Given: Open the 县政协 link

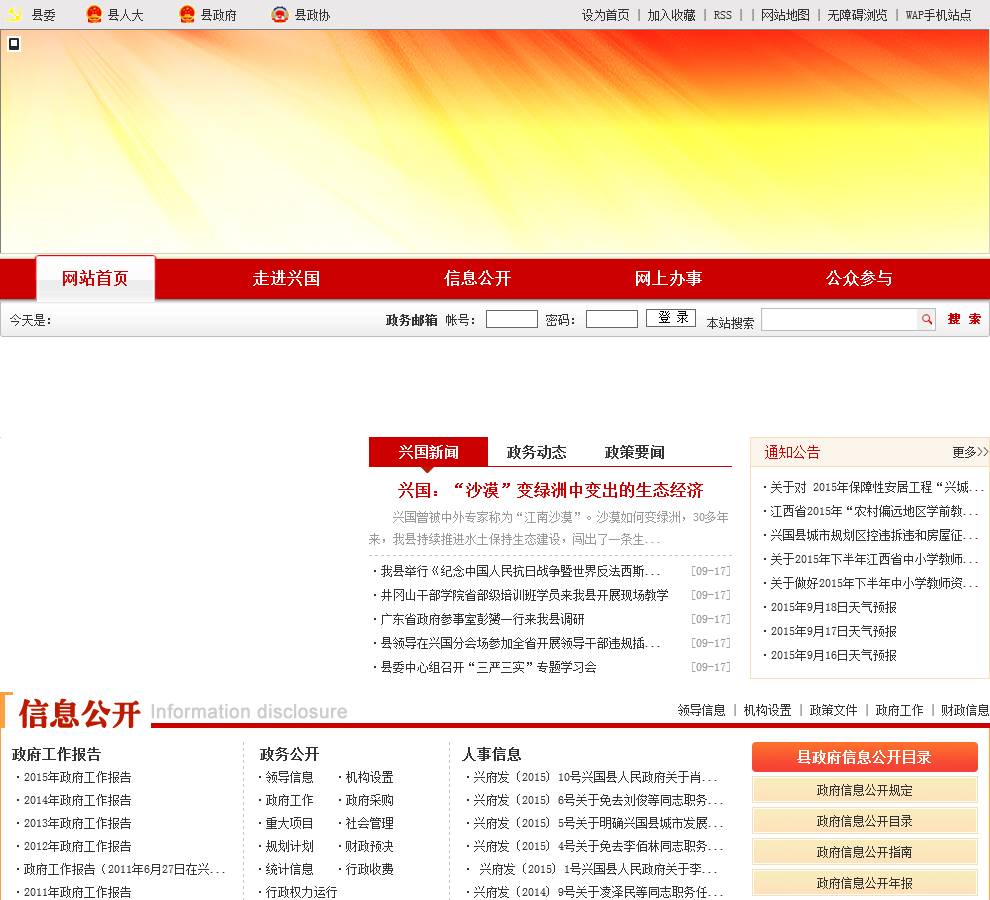Looking at the screenshot, I should (313, 15).
